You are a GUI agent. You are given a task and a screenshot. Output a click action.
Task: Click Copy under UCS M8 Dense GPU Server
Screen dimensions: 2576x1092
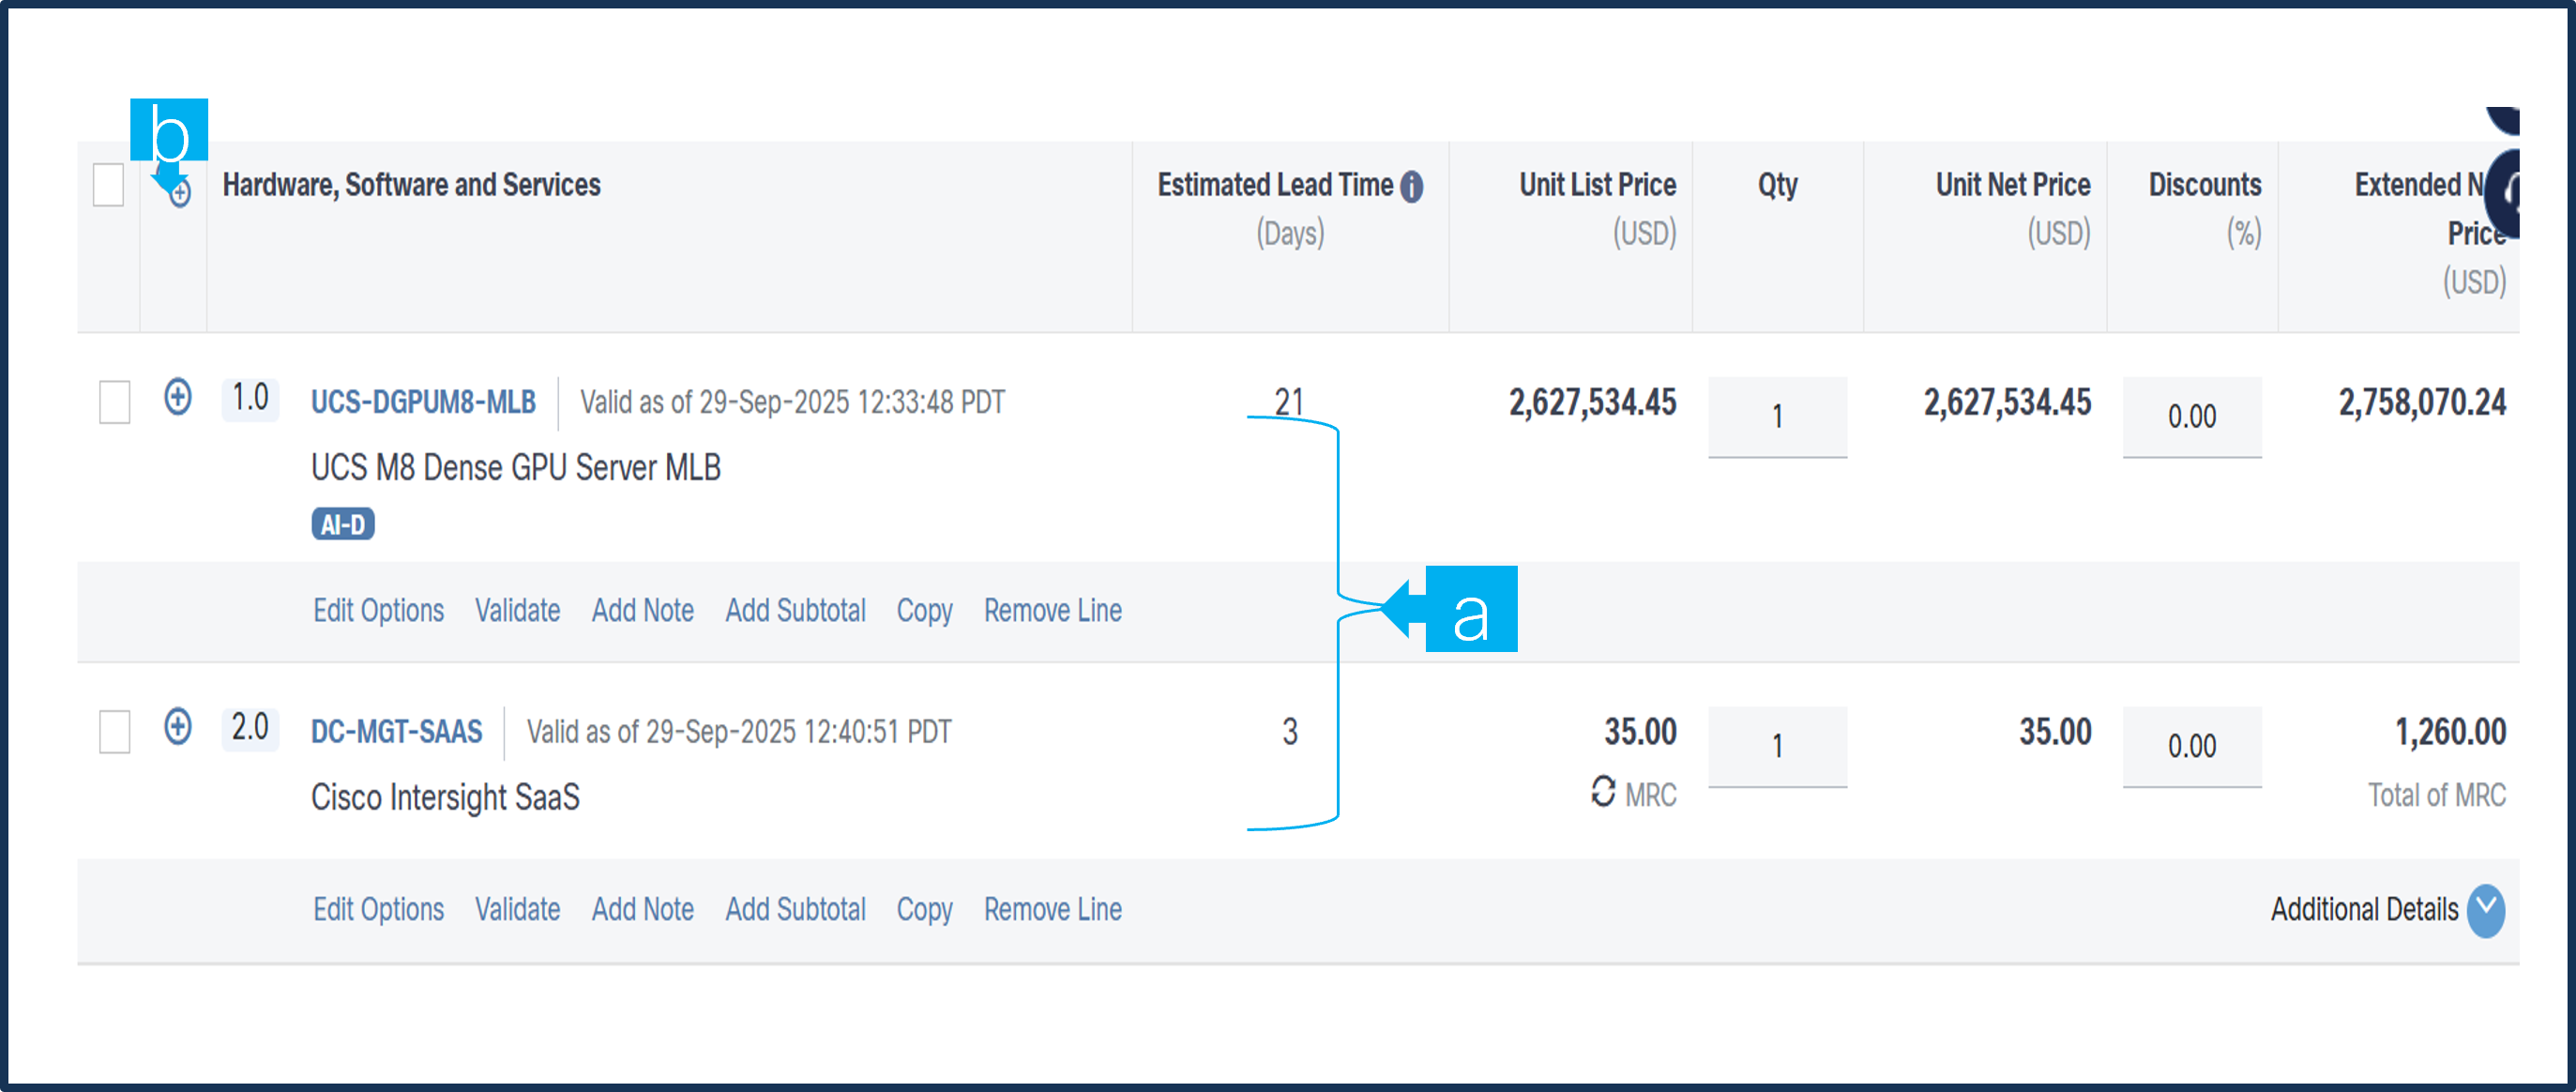pyautogui.click(x=924, y=611)
